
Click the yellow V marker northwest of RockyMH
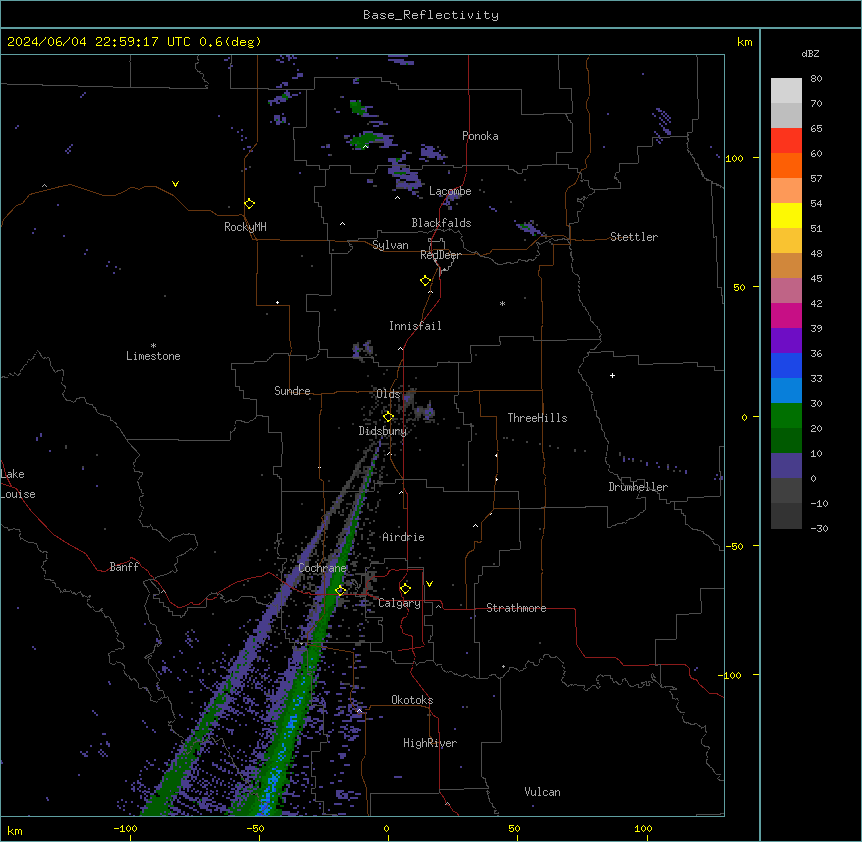click(x=175, y=184)
